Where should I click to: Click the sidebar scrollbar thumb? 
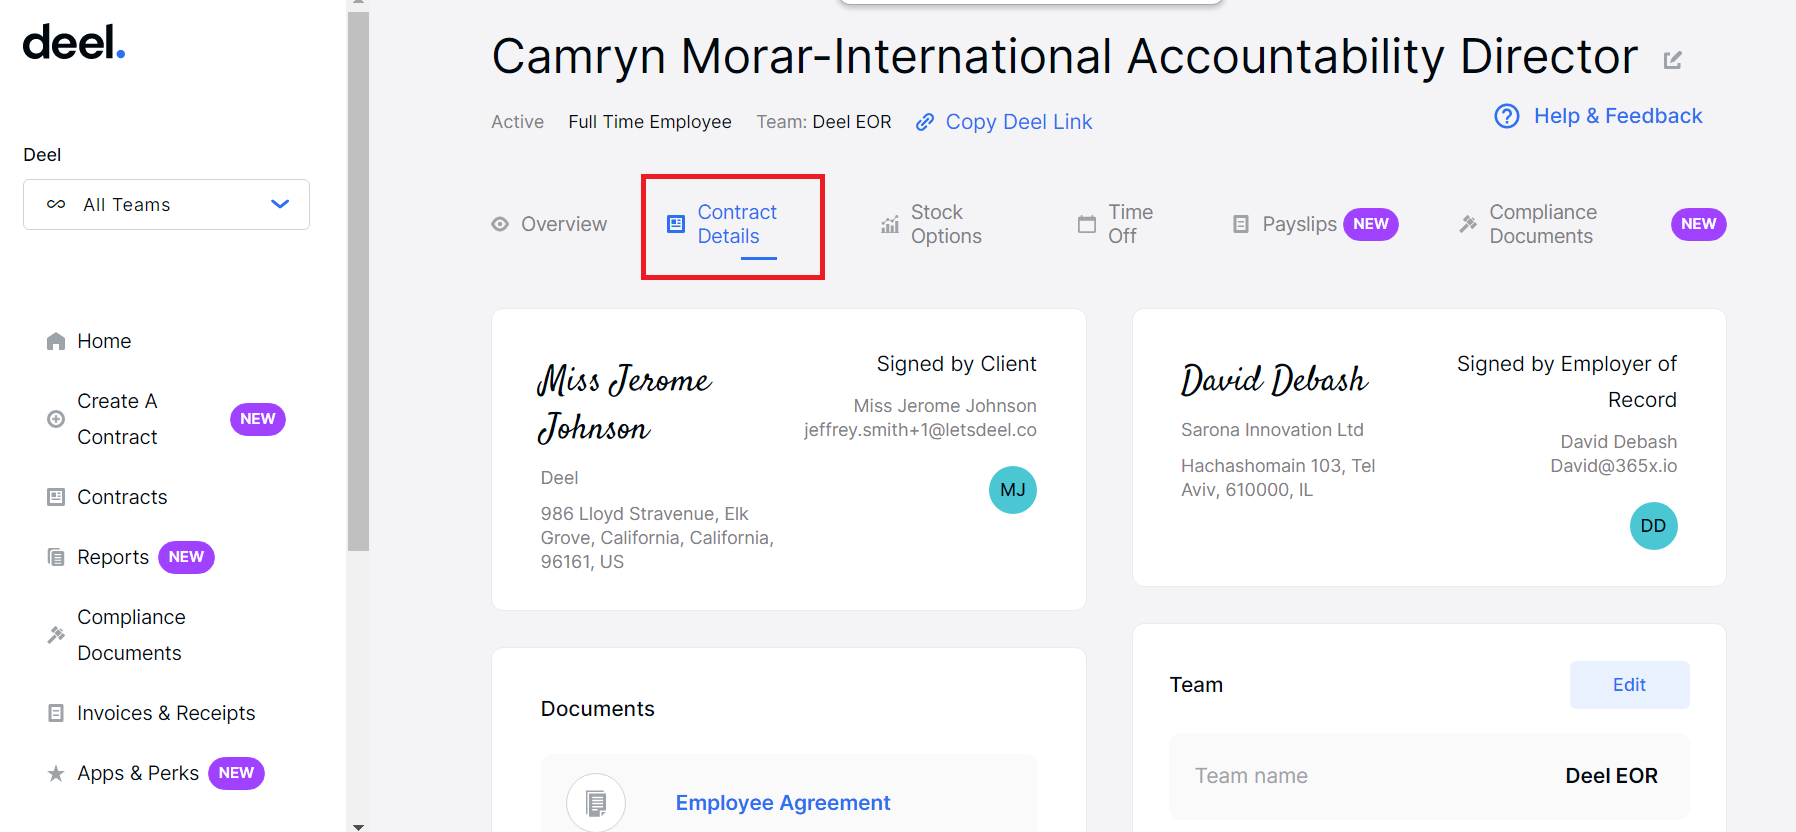pos(358,281)
